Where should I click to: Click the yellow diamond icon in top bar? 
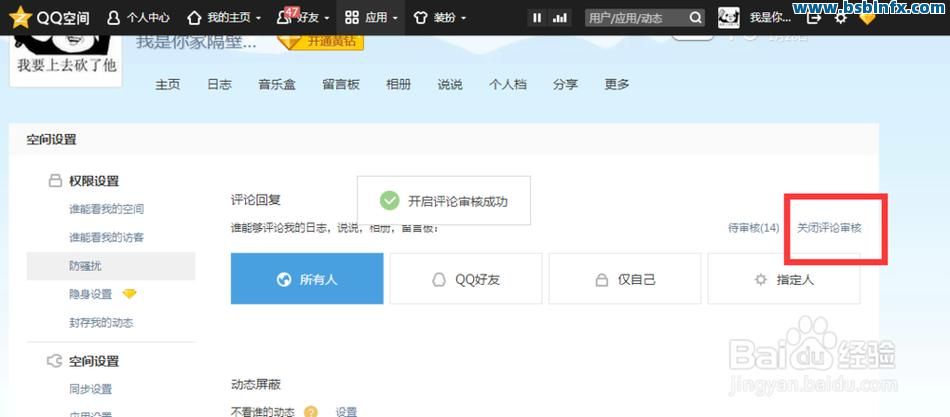pyautogui.click(x=867, y=18)
